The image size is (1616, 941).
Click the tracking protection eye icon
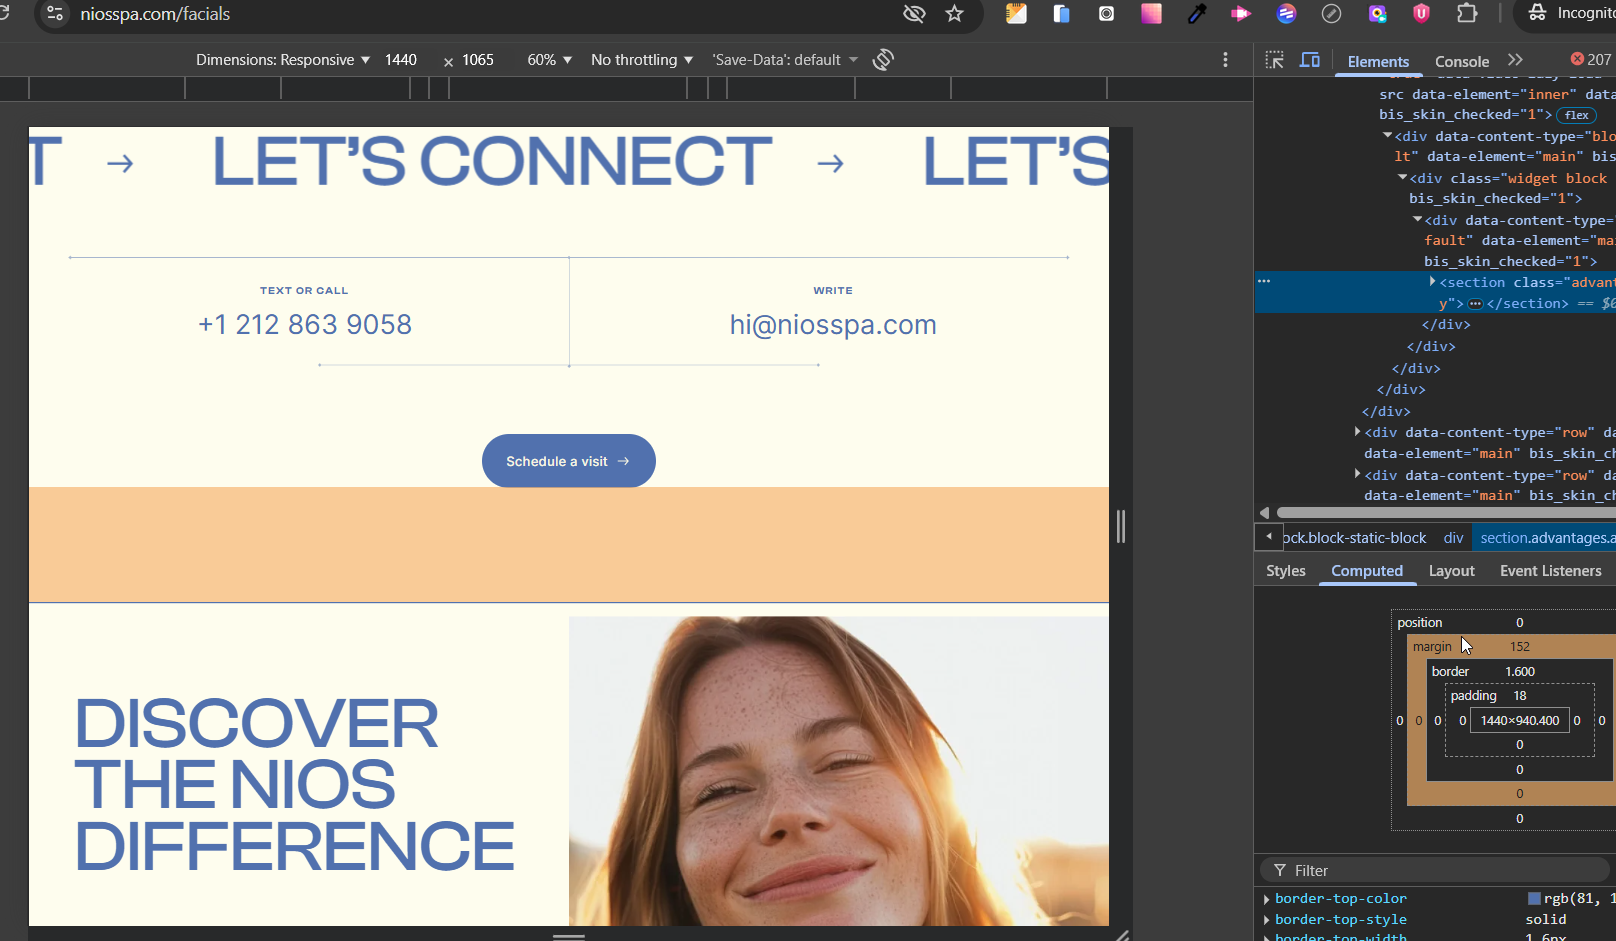coord(913,14)
